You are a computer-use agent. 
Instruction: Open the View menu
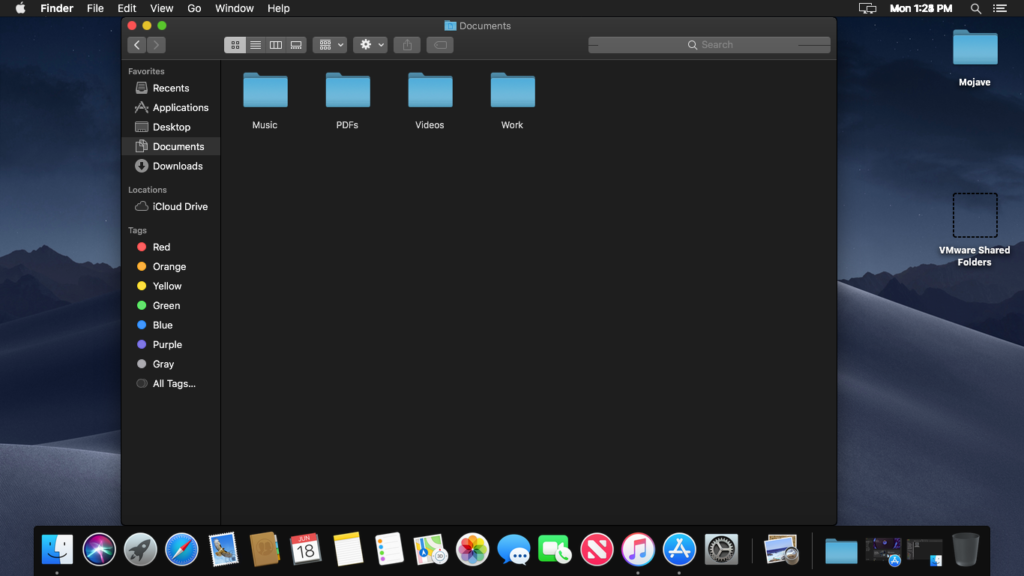tap(161, 8)
